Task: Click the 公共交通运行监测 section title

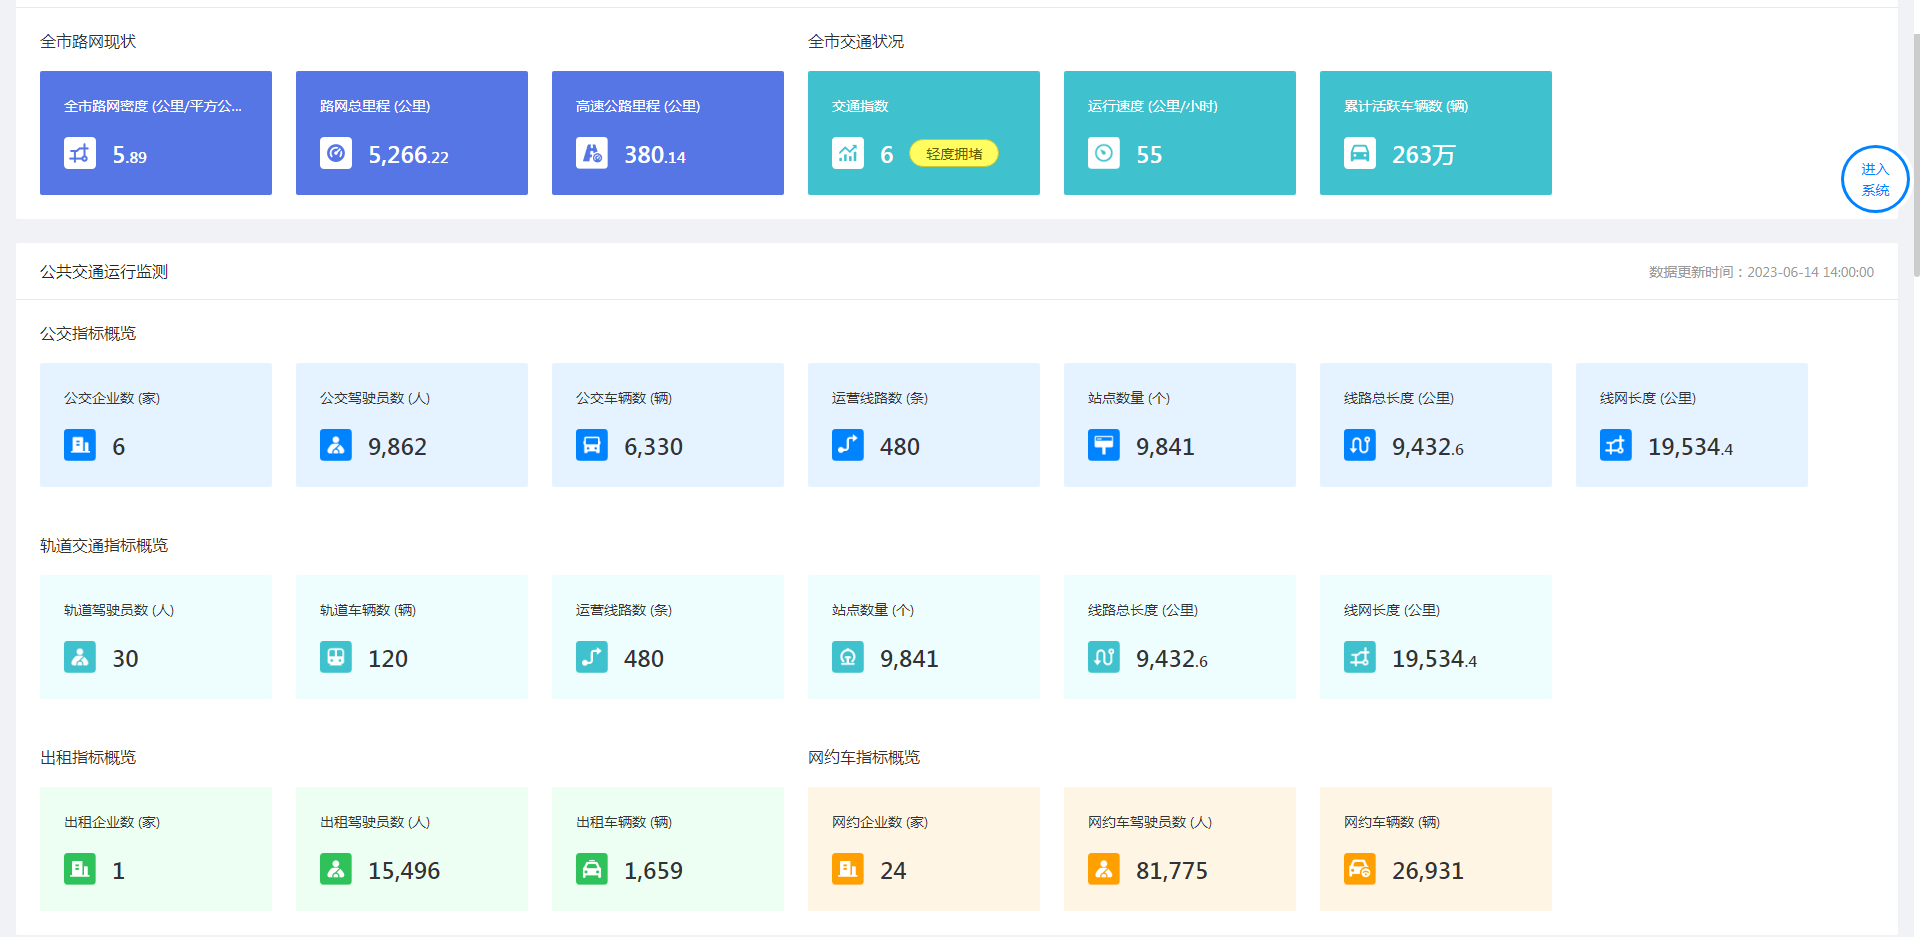Action: point(104,272)
